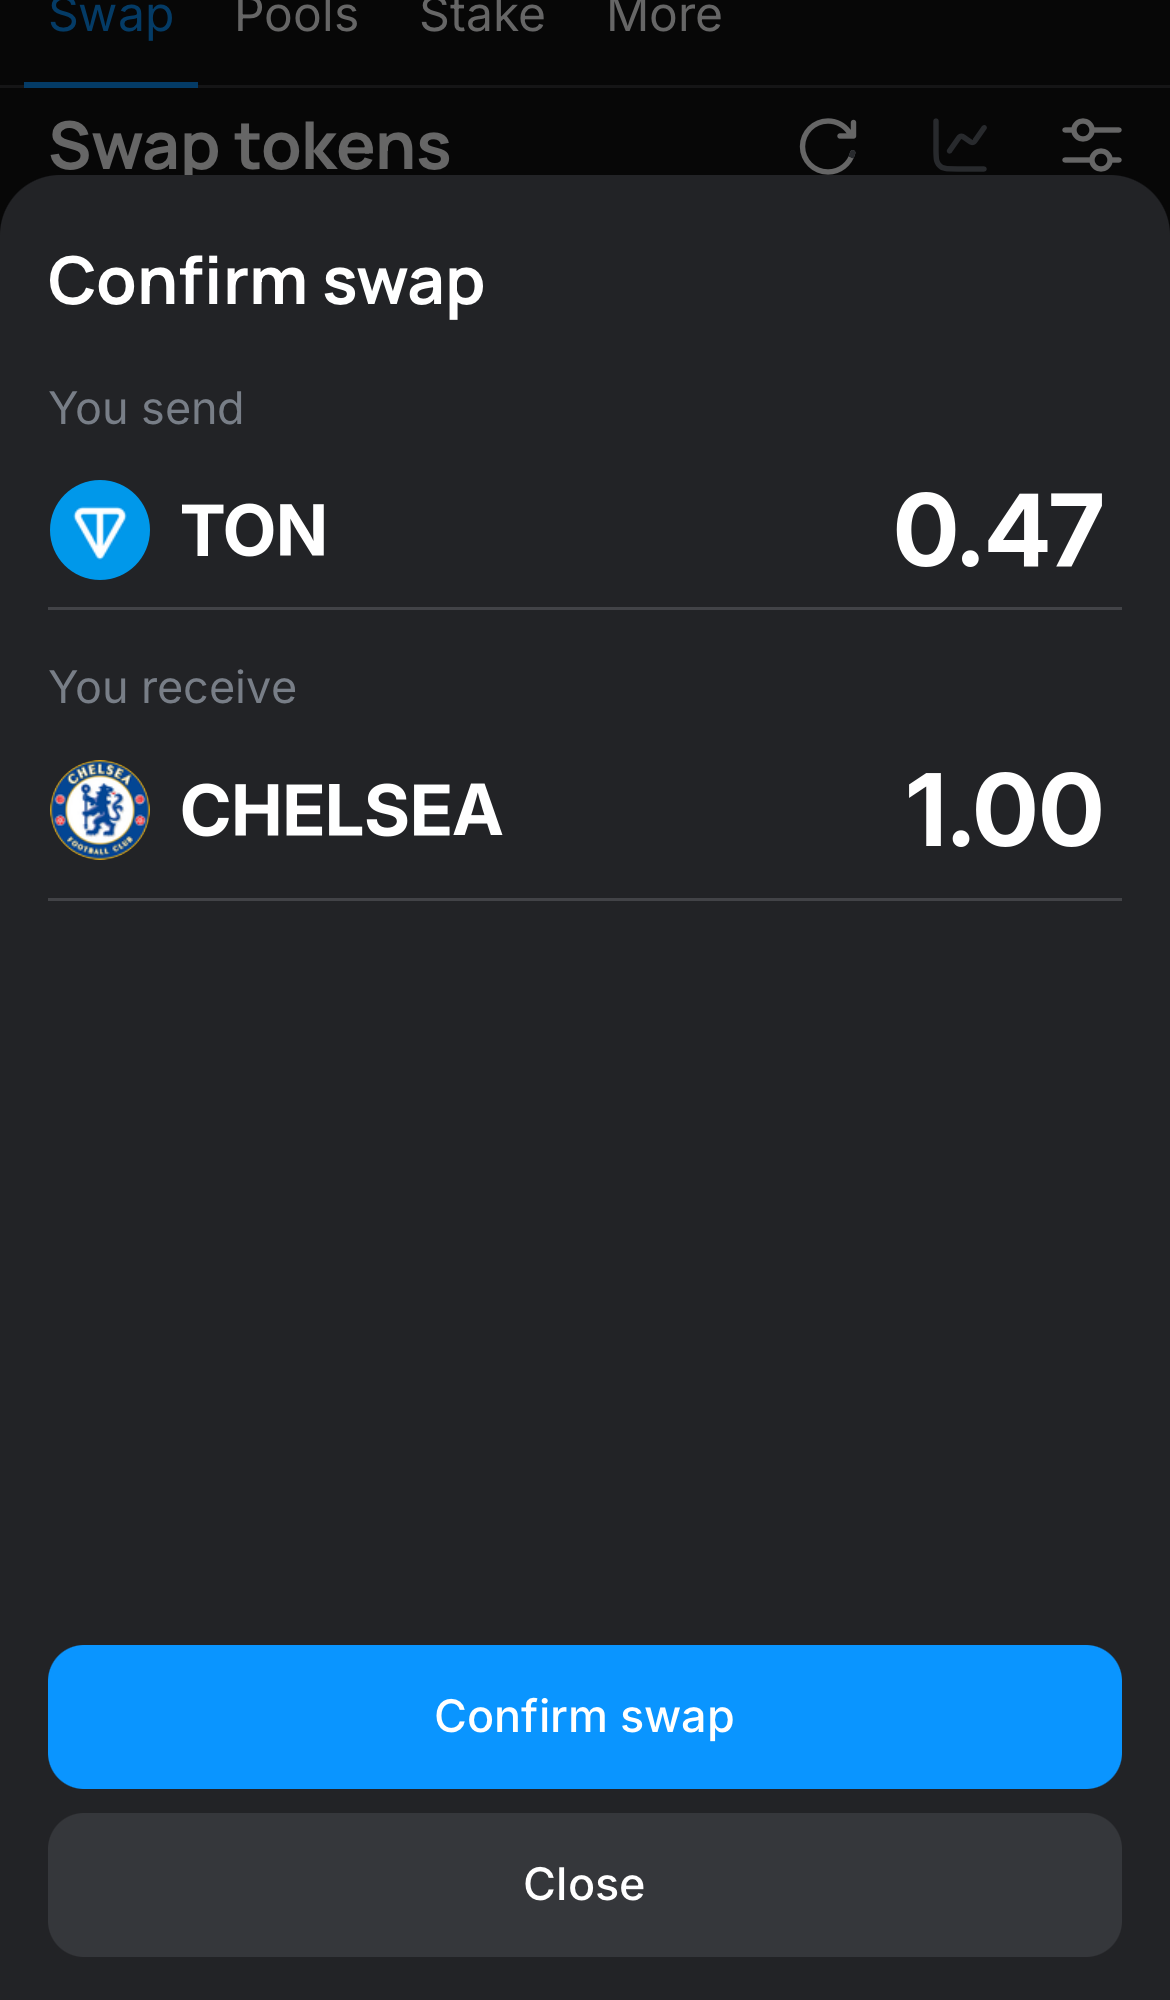This screenshot has height=2000, width=1170.
Task: Click the 1.00 receive amount
Action: [1003, 810]
